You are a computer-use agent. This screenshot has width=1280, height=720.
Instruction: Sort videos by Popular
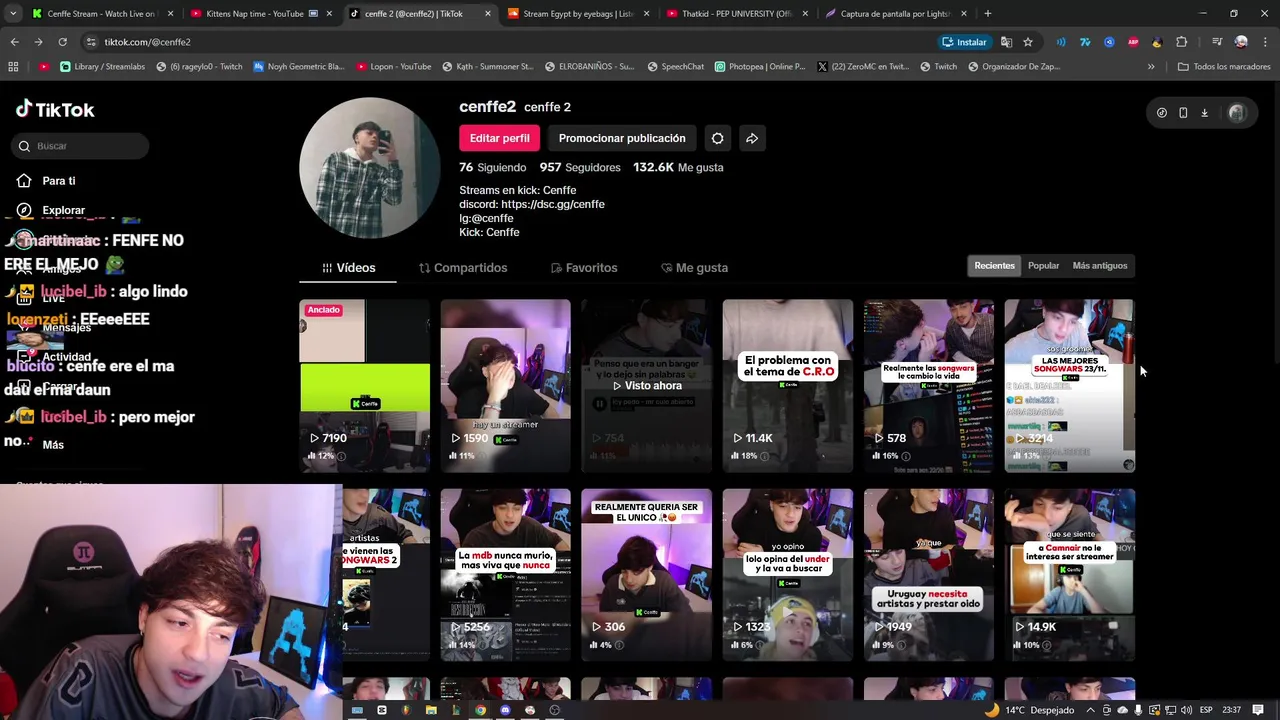pyautogui.click(x=1043, y=266)
